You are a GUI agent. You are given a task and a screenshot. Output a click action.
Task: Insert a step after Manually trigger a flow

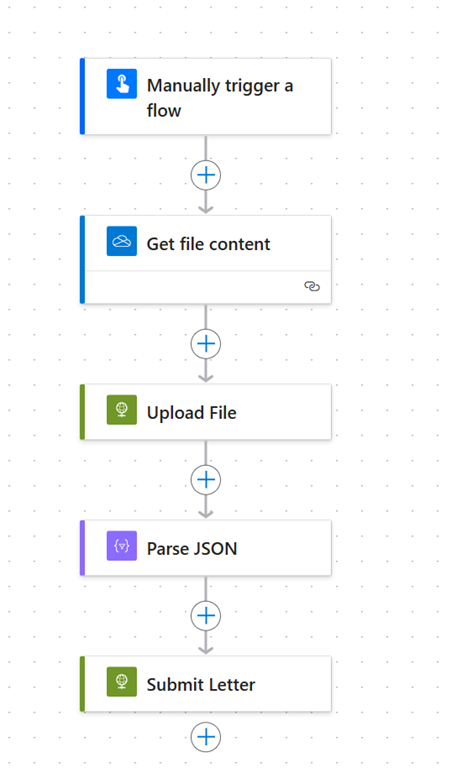click(x=206, y=175)
